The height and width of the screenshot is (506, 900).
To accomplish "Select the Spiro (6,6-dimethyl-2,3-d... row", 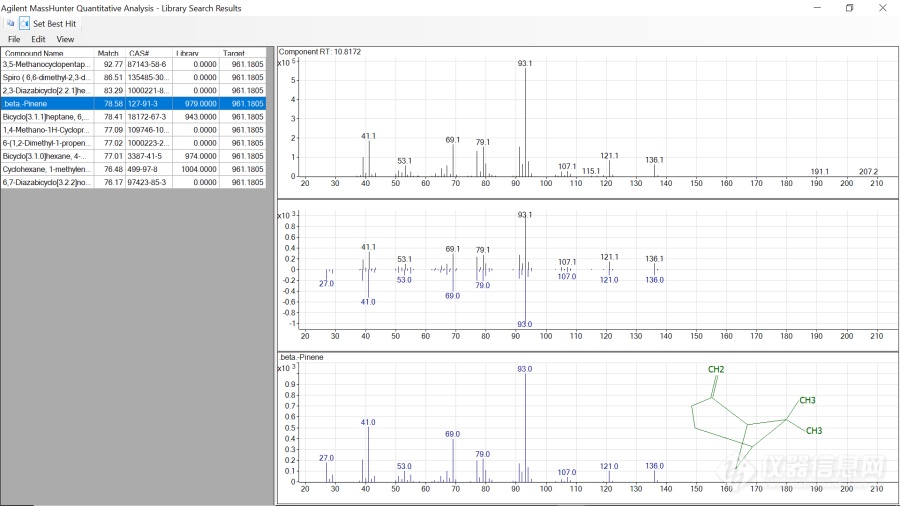I will 133,77.
